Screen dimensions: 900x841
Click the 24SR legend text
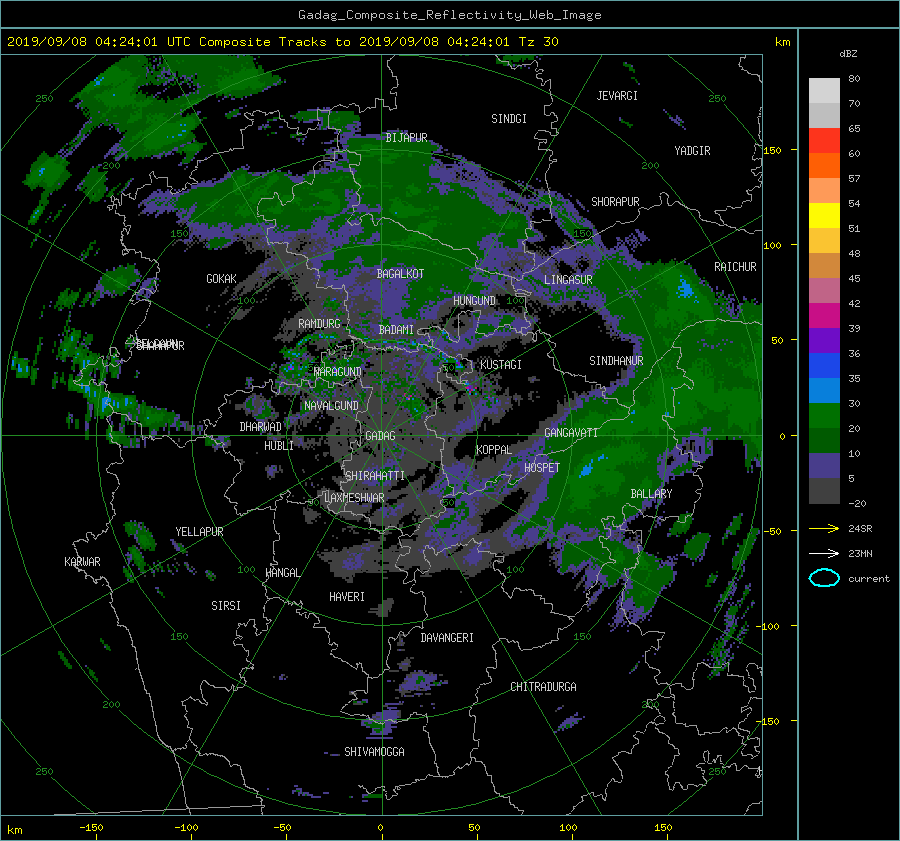point(860,529)
